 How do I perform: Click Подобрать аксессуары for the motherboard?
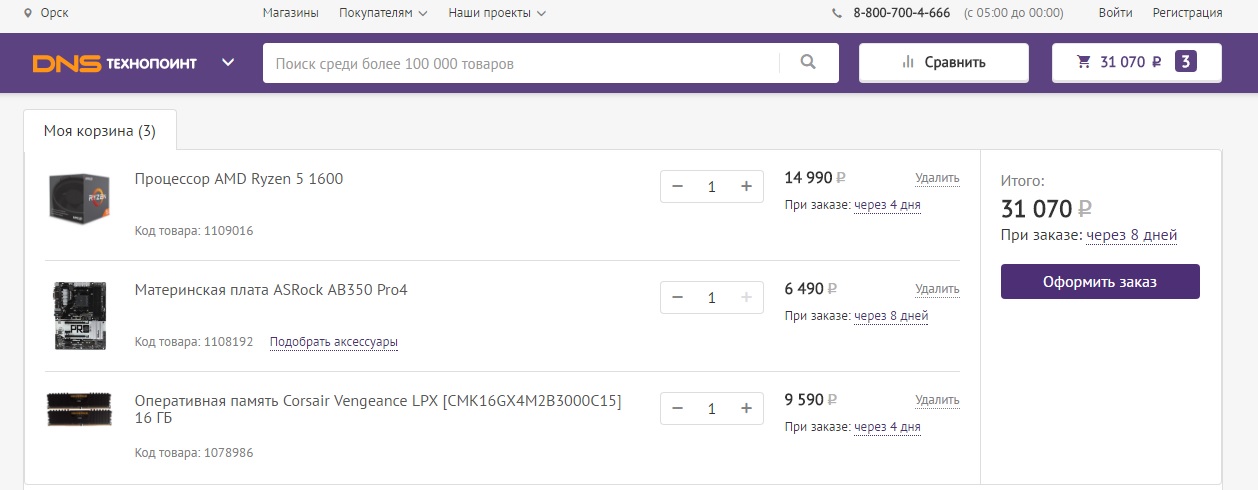coord(333,342)
